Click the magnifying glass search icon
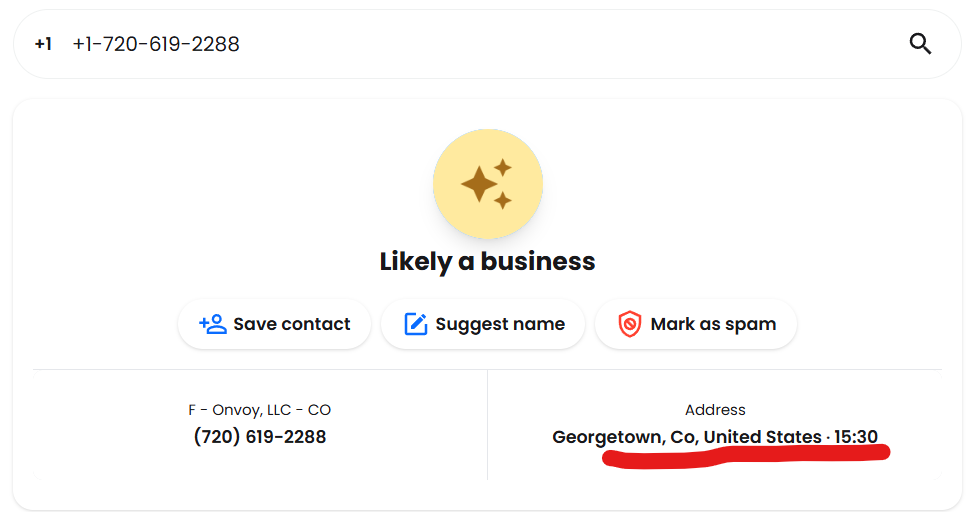This screenshot has width=967, height=512. [x=920, y=44]
